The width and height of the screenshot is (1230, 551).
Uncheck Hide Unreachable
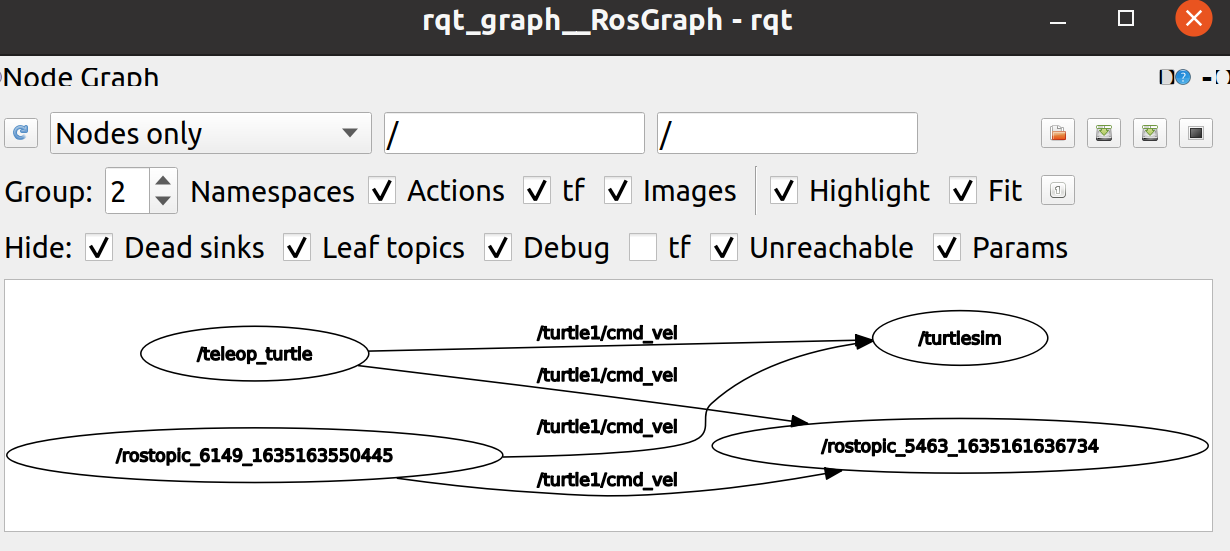pos(724,247)
